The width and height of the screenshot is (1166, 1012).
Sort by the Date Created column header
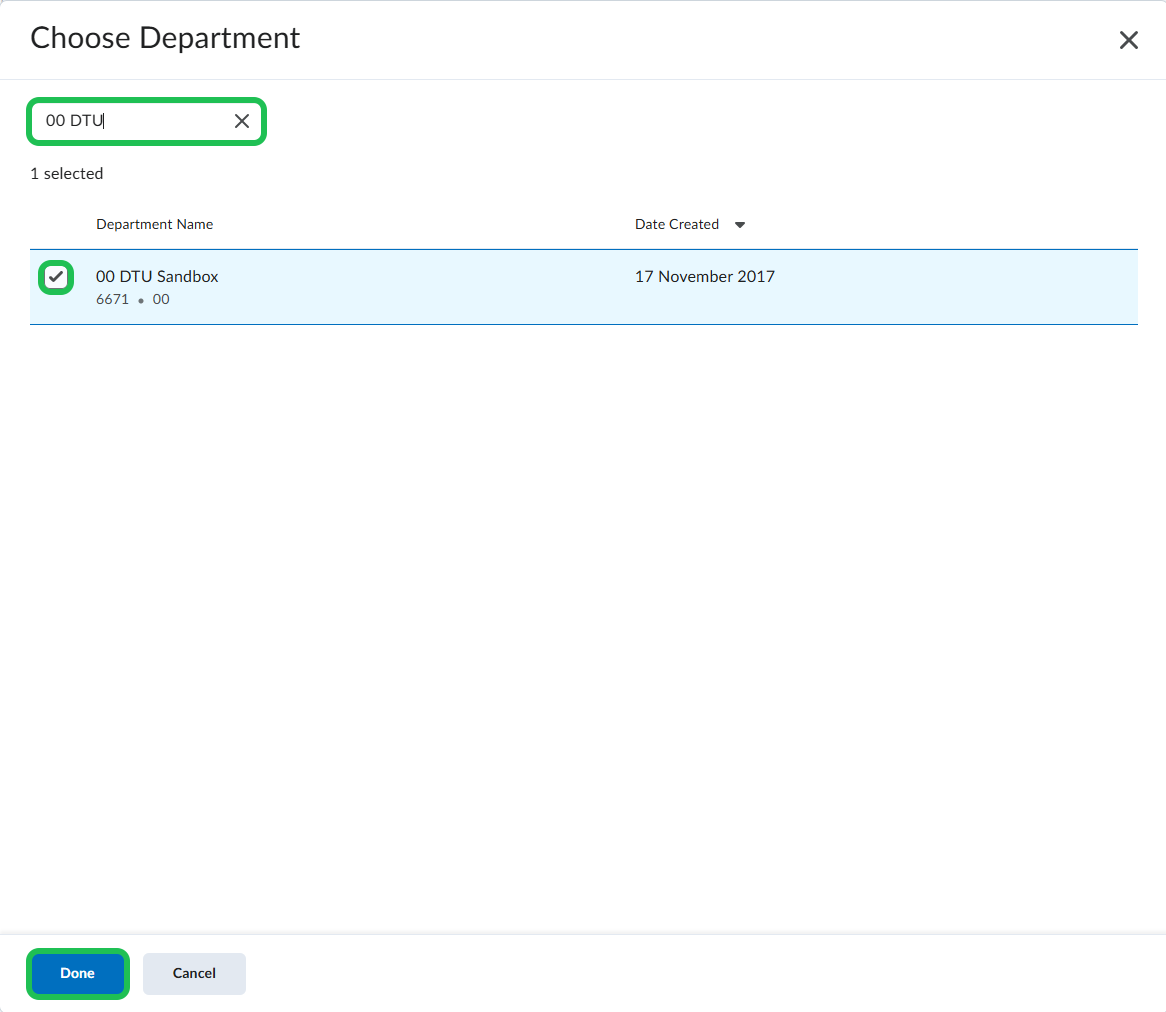point(677,224)
